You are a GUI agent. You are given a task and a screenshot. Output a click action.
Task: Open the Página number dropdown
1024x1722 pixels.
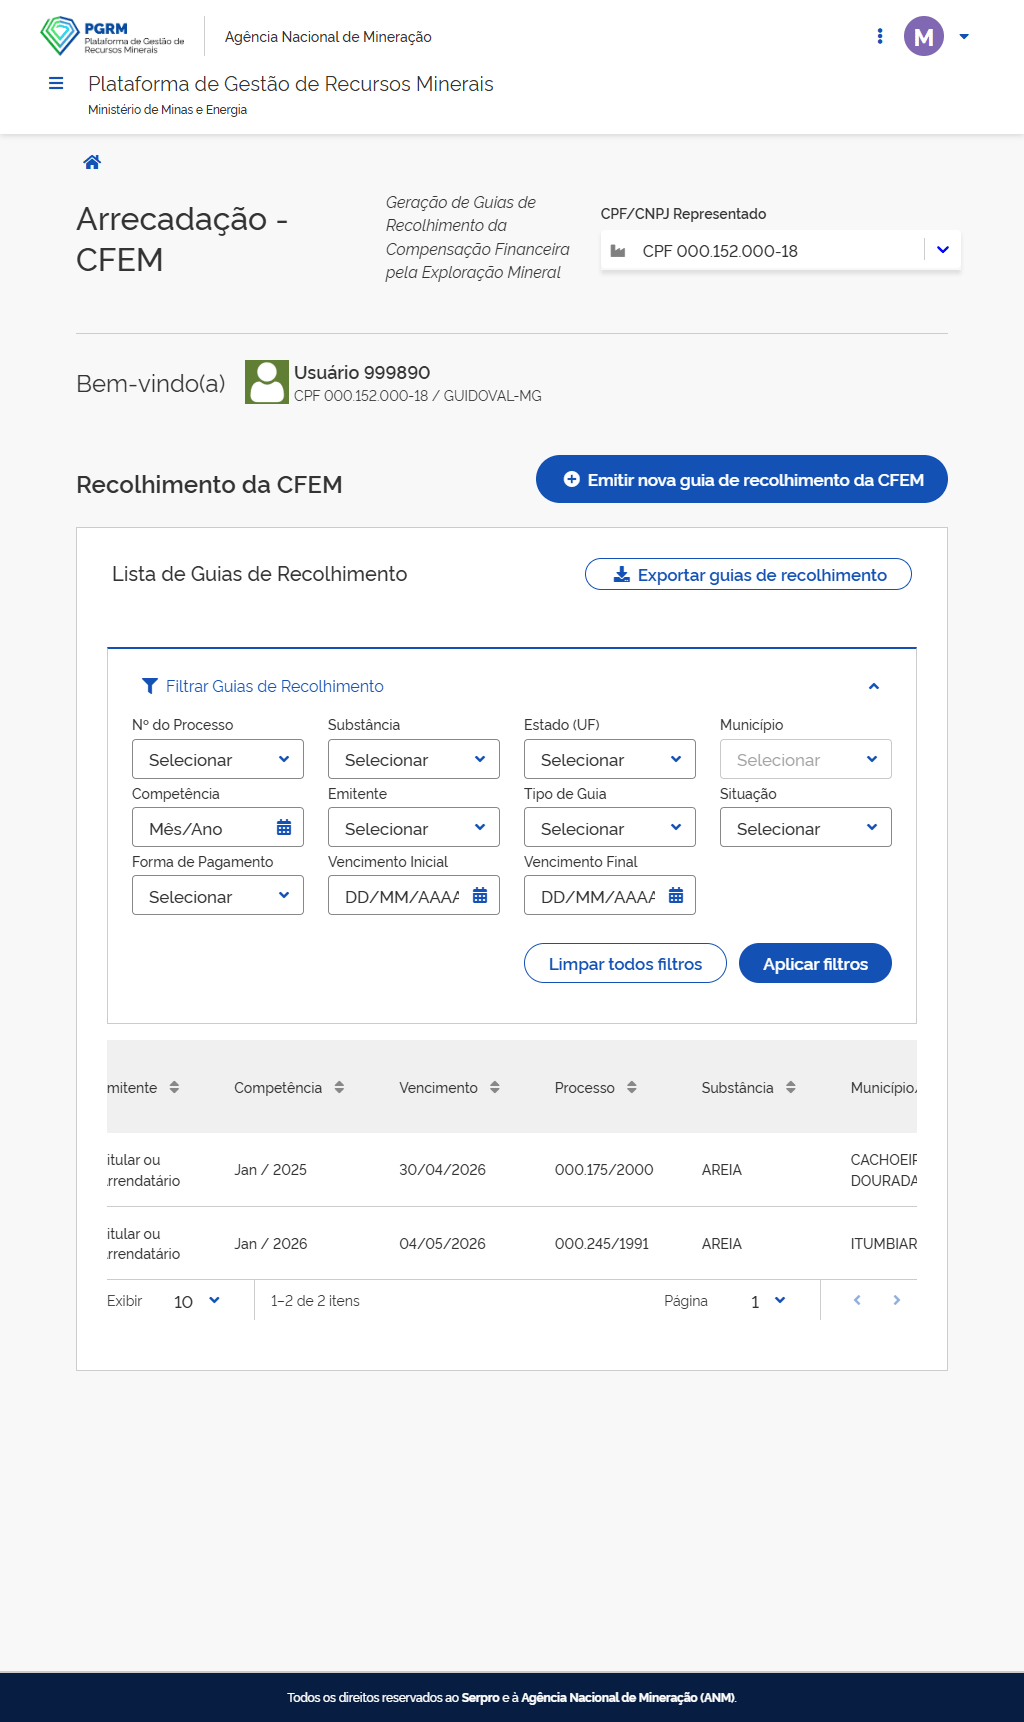point(768,1301)
